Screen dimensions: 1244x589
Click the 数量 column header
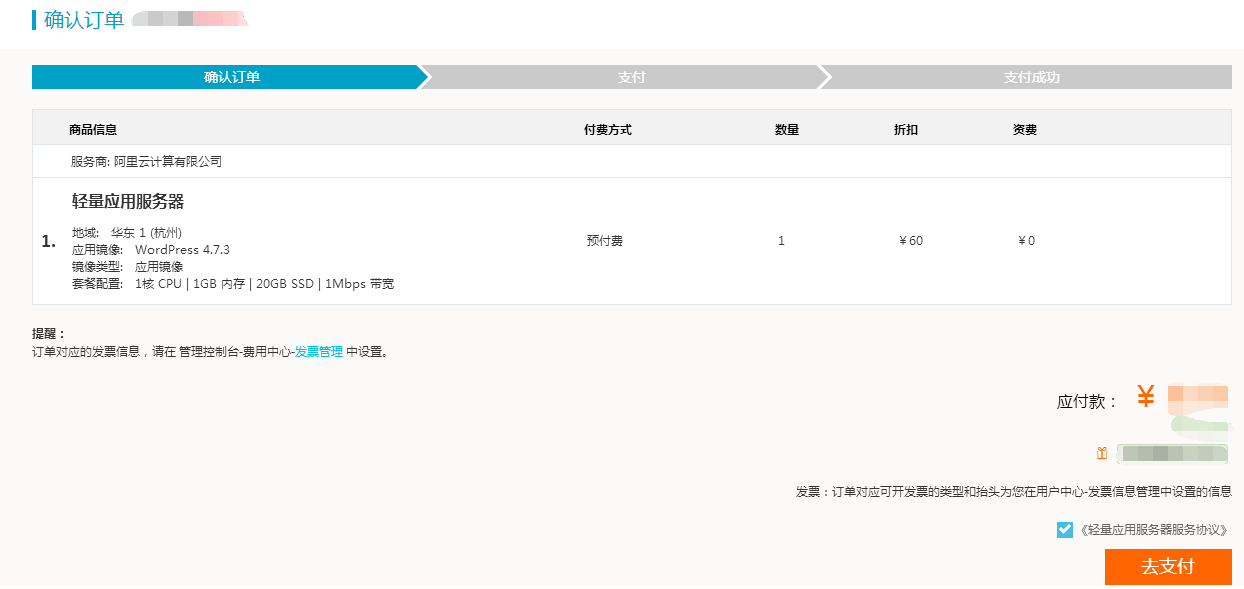tap(787, 130)
